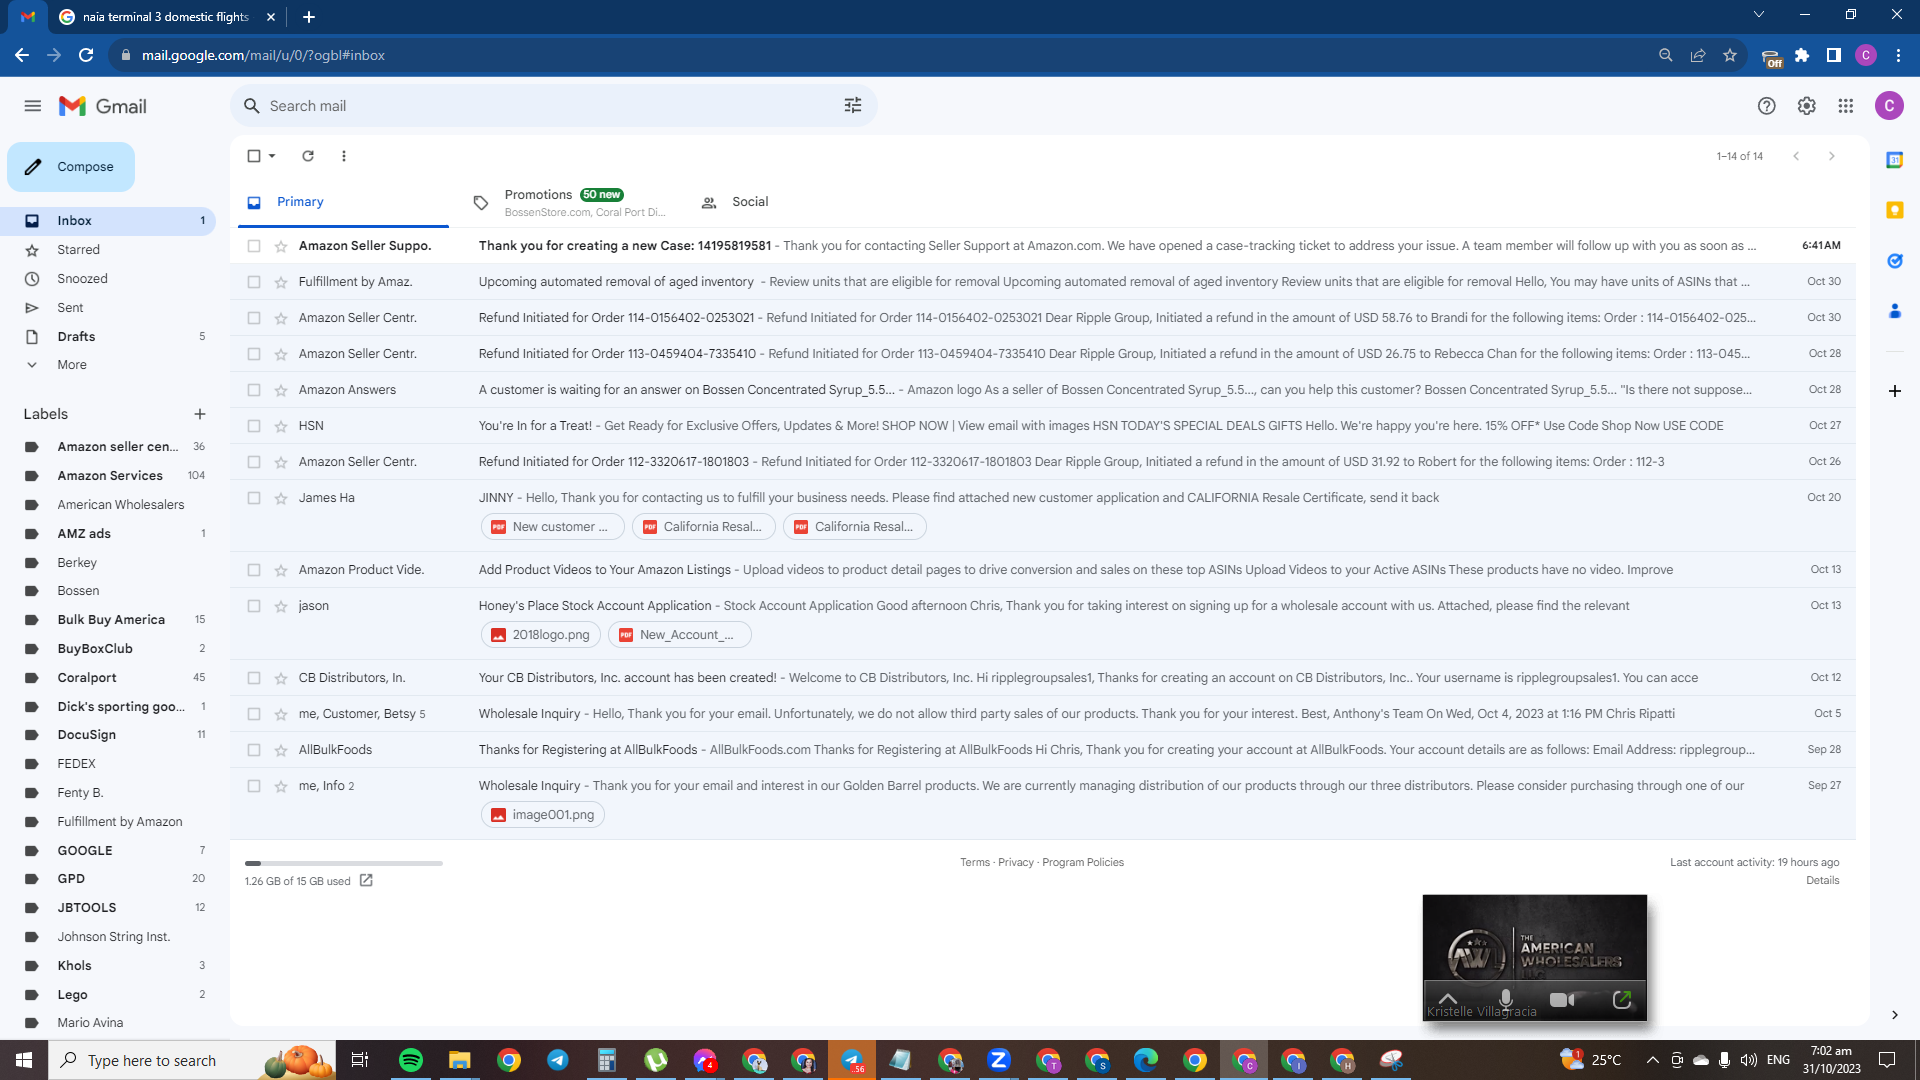Open Google Contacts side panel
Image resolution: width=1920 pixels, height=1080 pixels.
click(x=1894, y=311)
